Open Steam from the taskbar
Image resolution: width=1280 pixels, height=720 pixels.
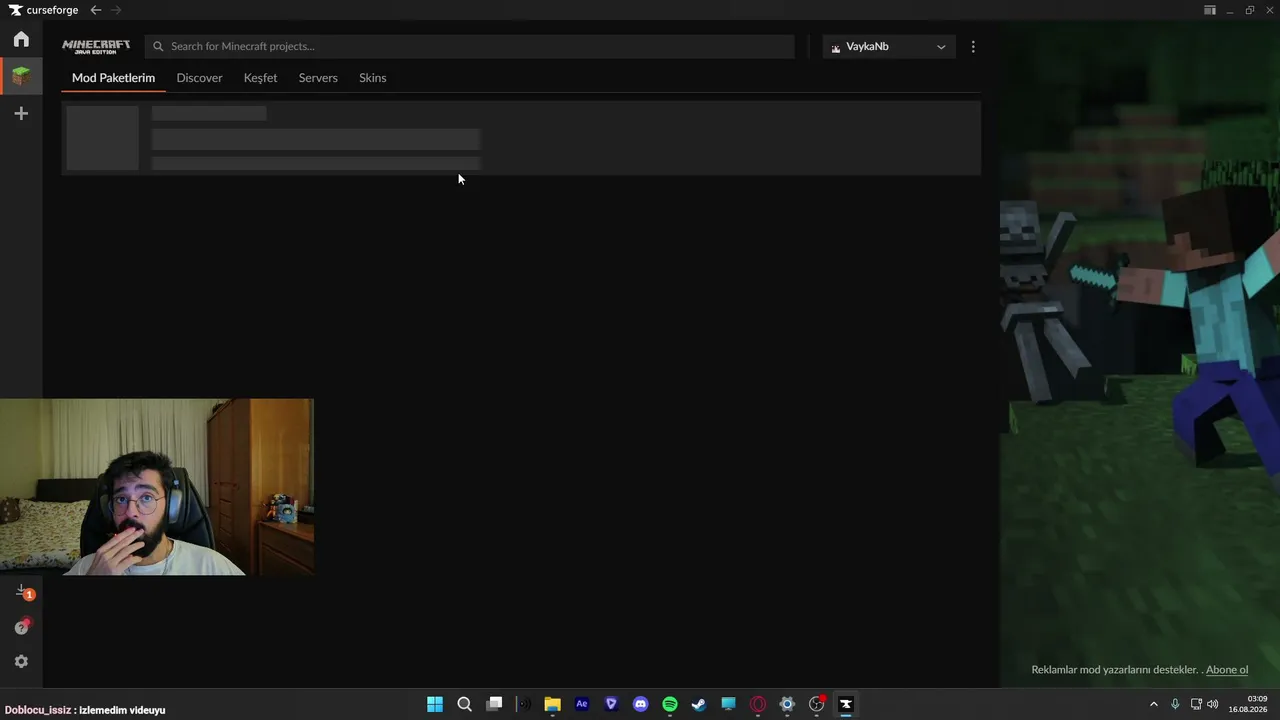pos(699,704)
